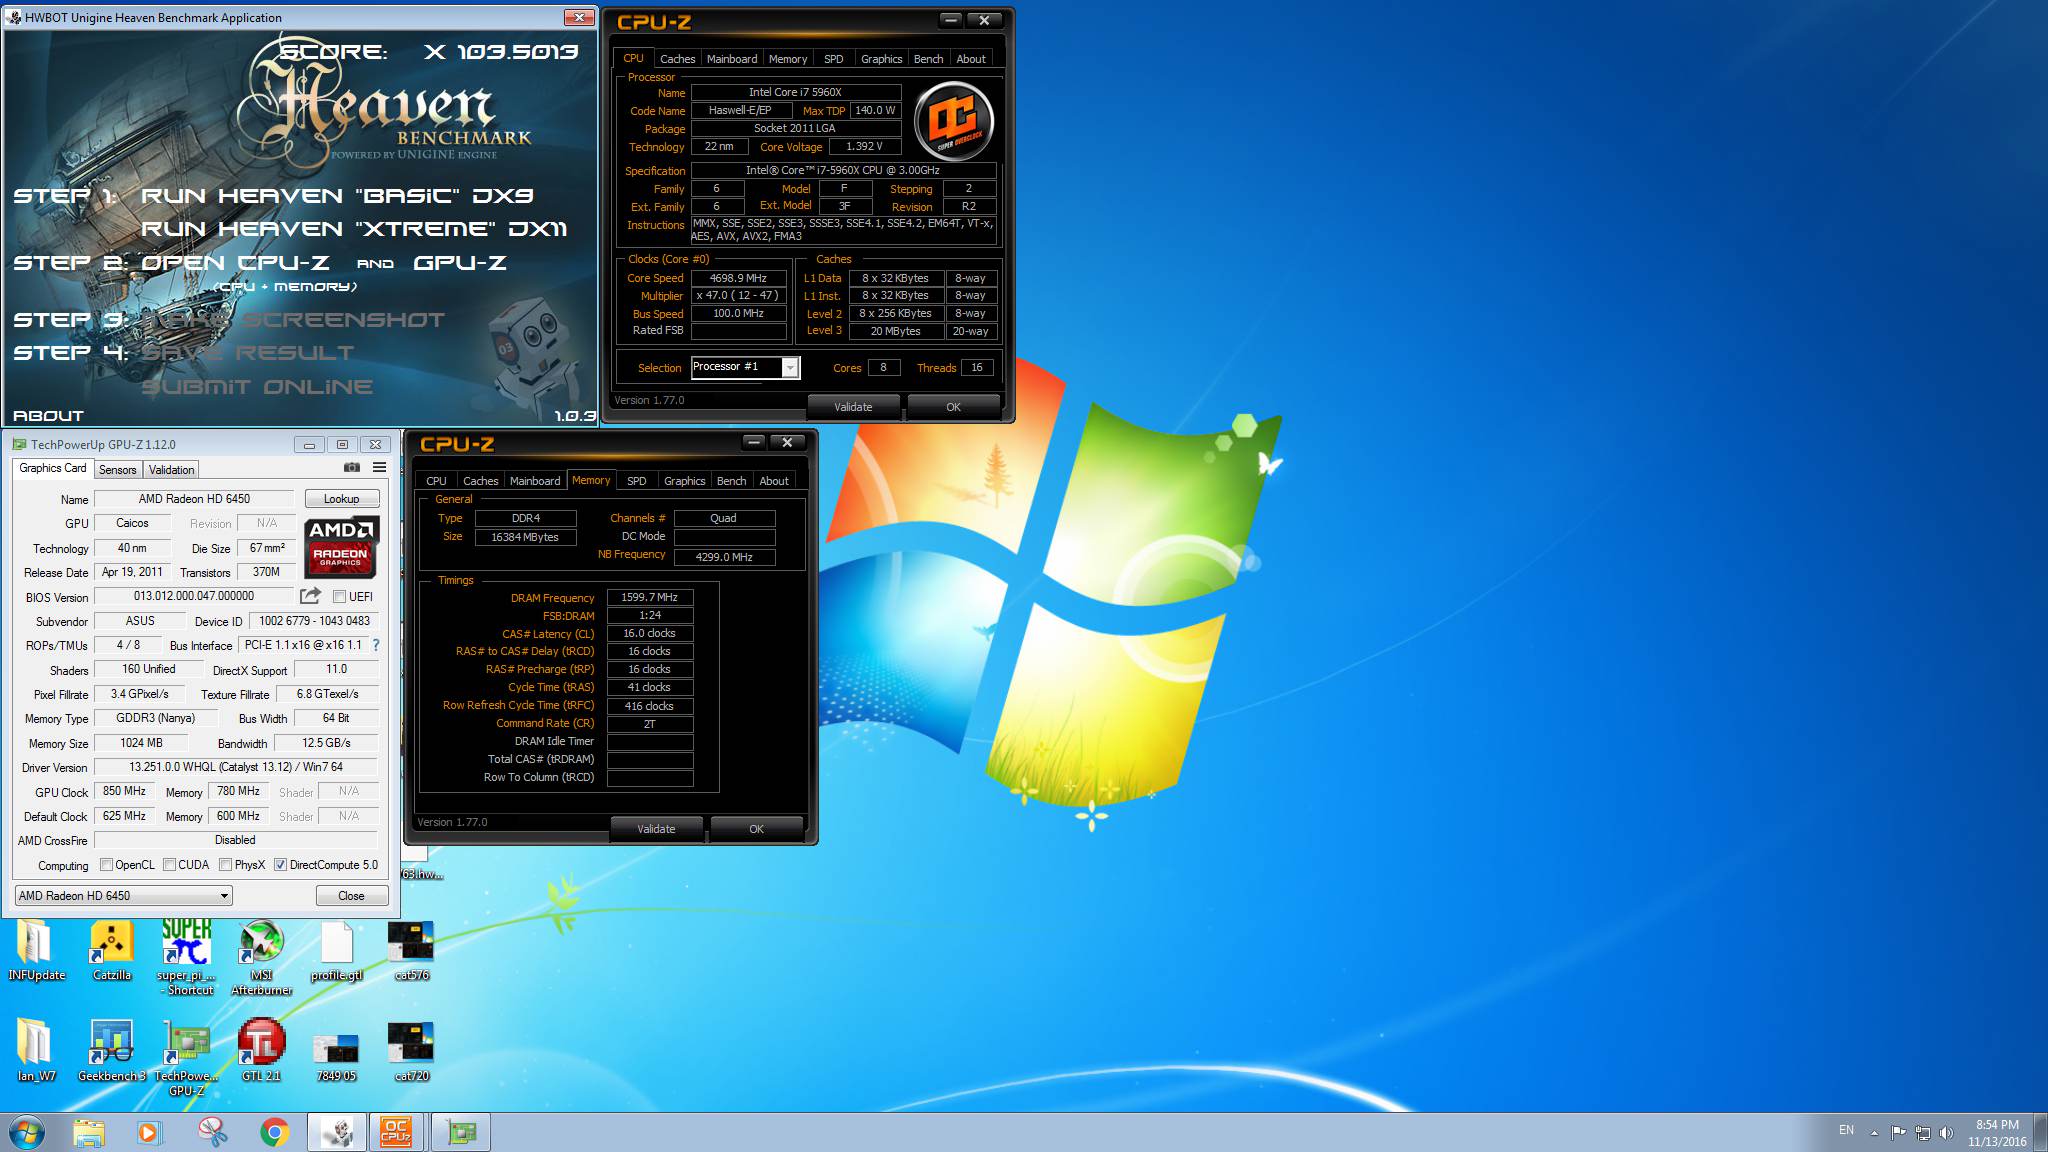Click ABOUT in Heaven benchmark window
The image size is (2048, 1152).
pyautogui.click(x=48, y=415)
